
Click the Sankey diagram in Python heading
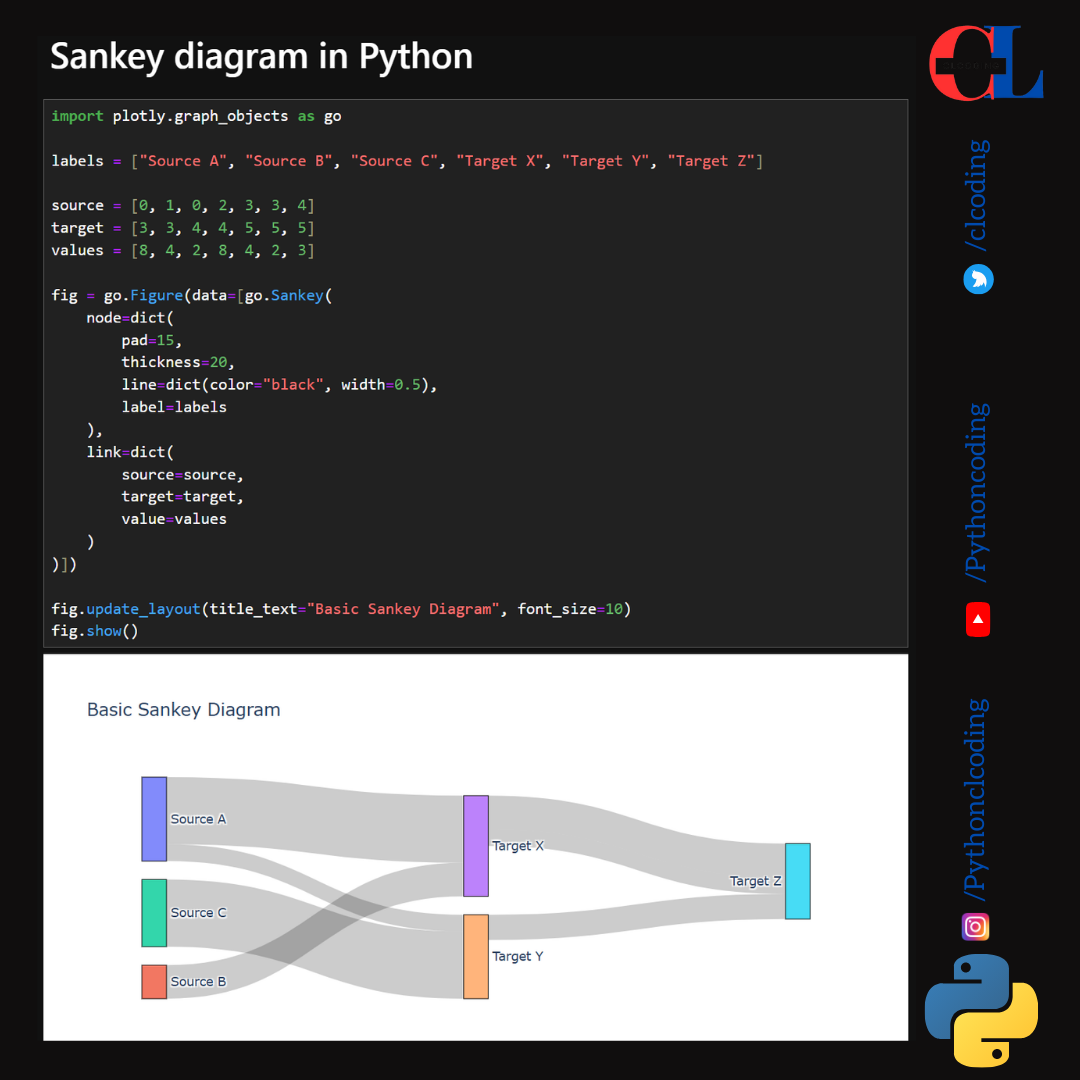pyautogui.click(x=261, y=57)
